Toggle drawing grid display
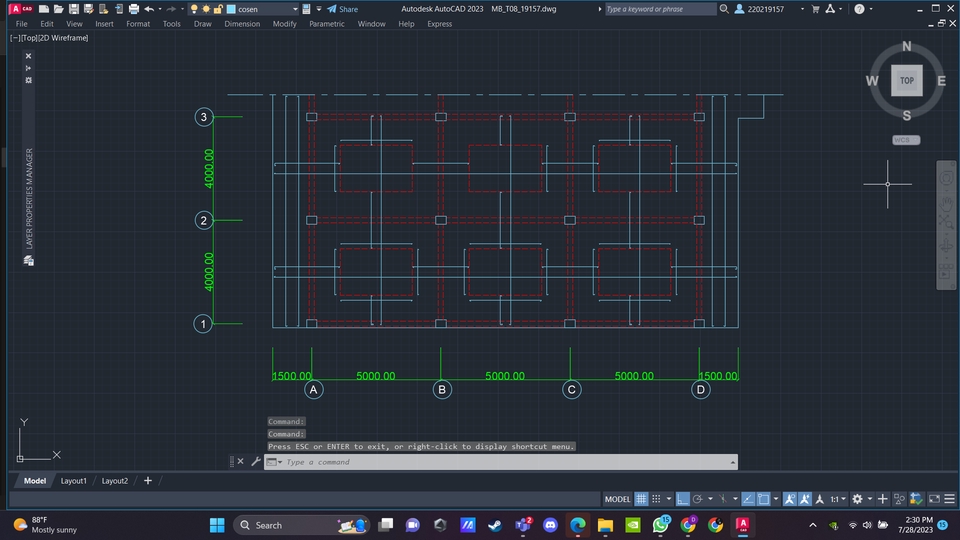Viewport: 960px width, 540px height. [640, 499]
